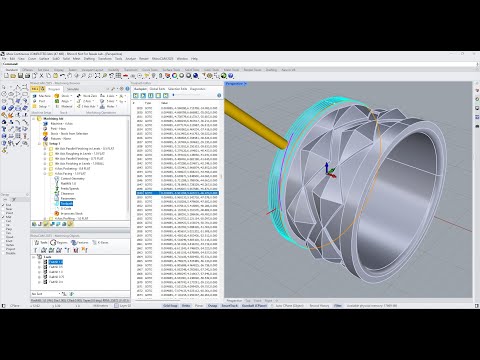Click the Material icon in Stock group
Image resolution: width=480 pixels, height=360 pixels.
[x=57, y=106]
